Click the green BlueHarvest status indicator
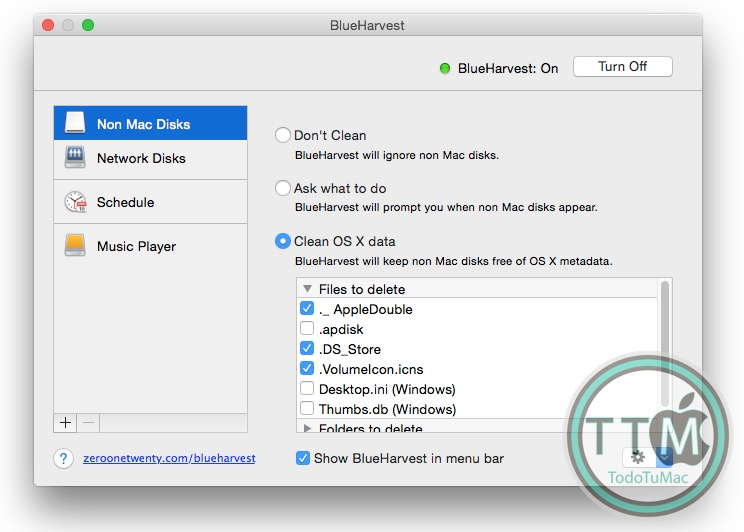Image resolution: width=744 pixels, height=532 pixels. click(445, 68)
